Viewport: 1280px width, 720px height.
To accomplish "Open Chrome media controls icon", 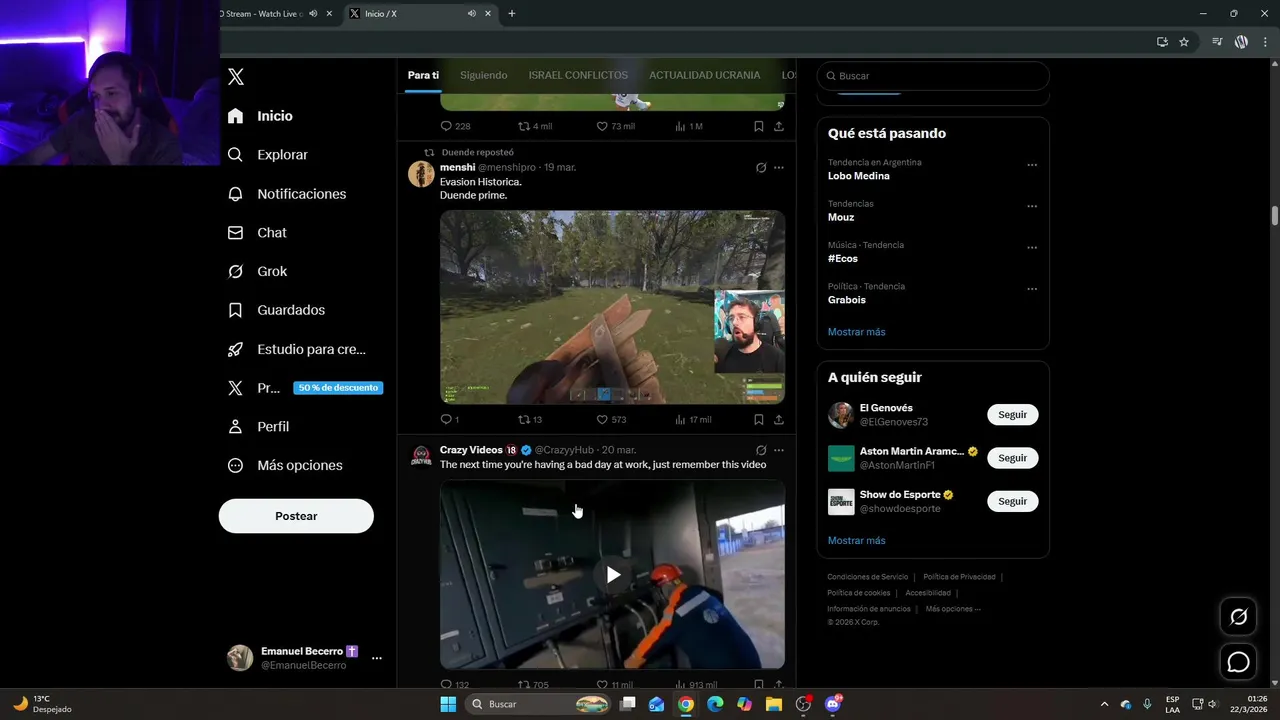I will (x=1217, y=42).
